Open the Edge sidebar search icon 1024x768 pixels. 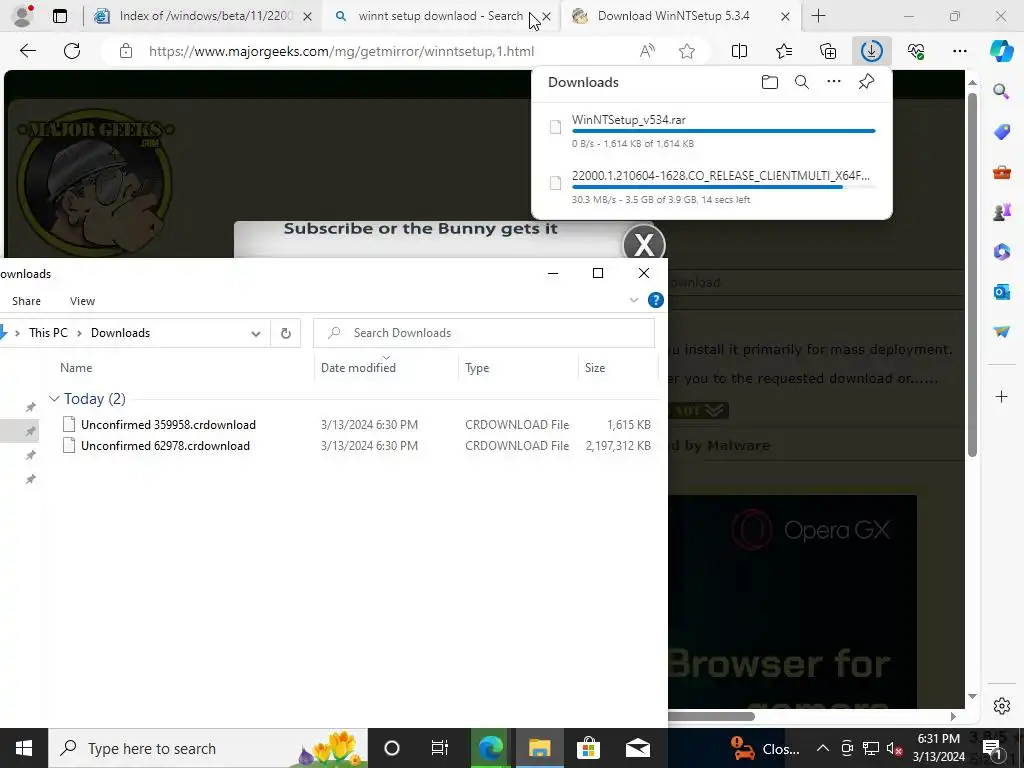[x=1001, y=91]
